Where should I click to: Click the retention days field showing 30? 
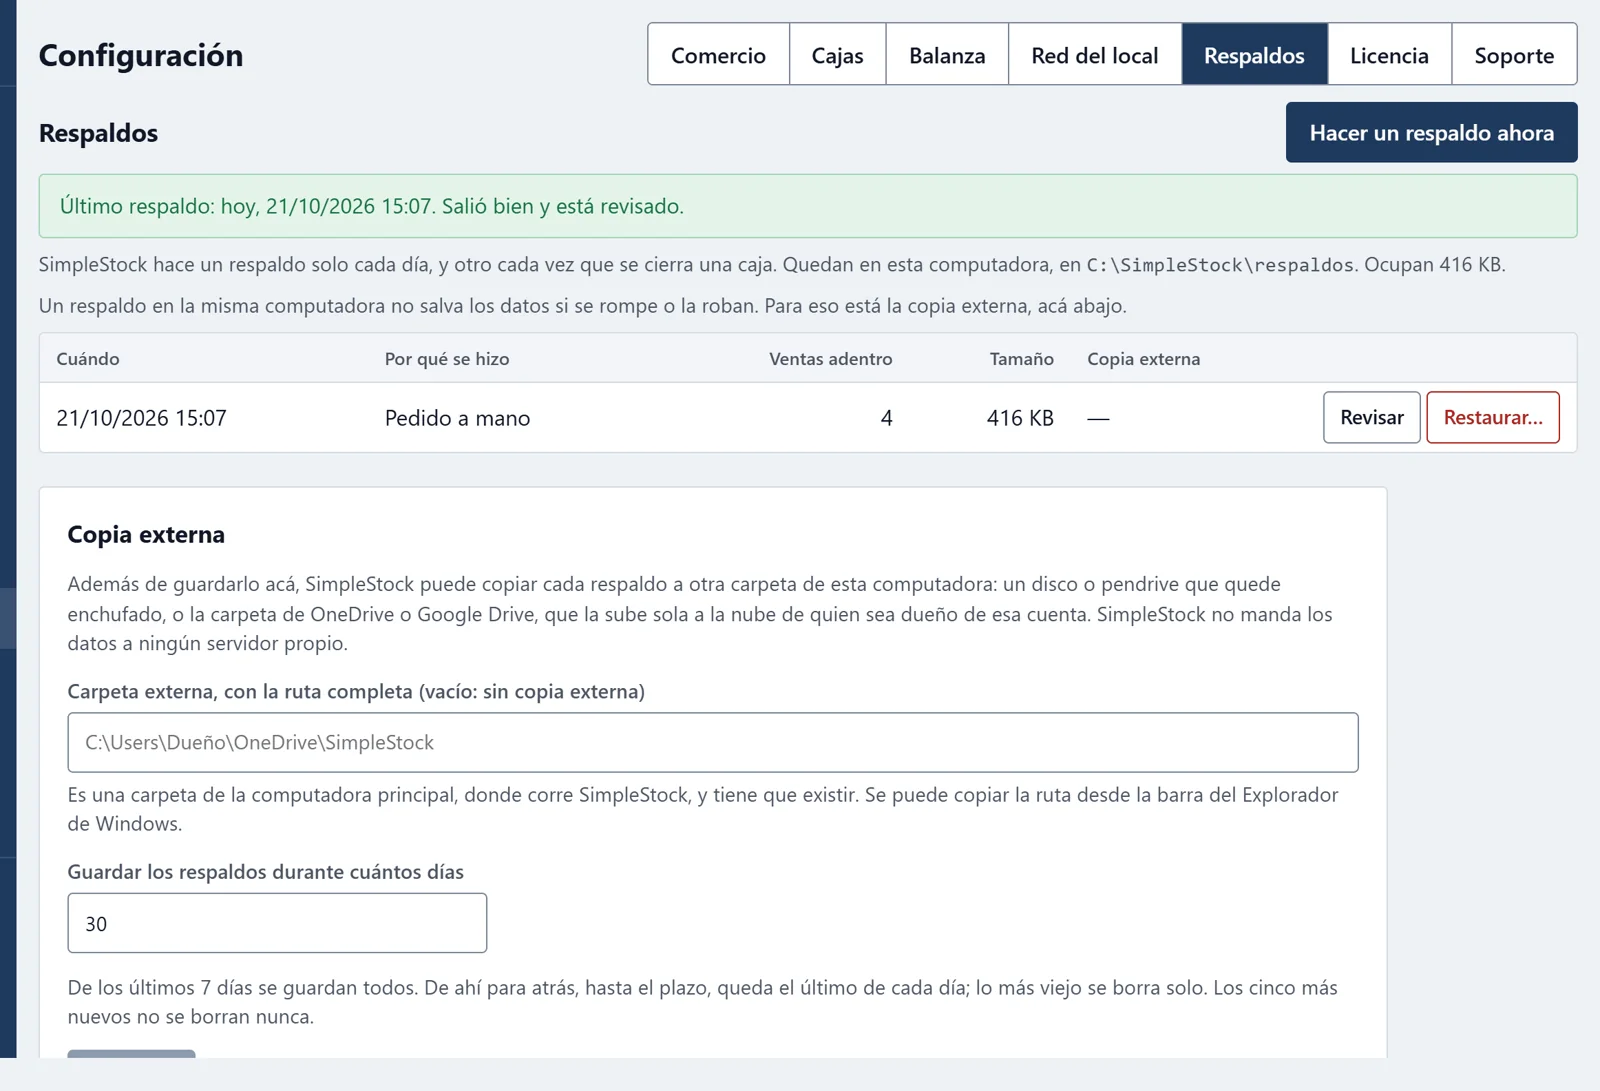pos(277,923)
